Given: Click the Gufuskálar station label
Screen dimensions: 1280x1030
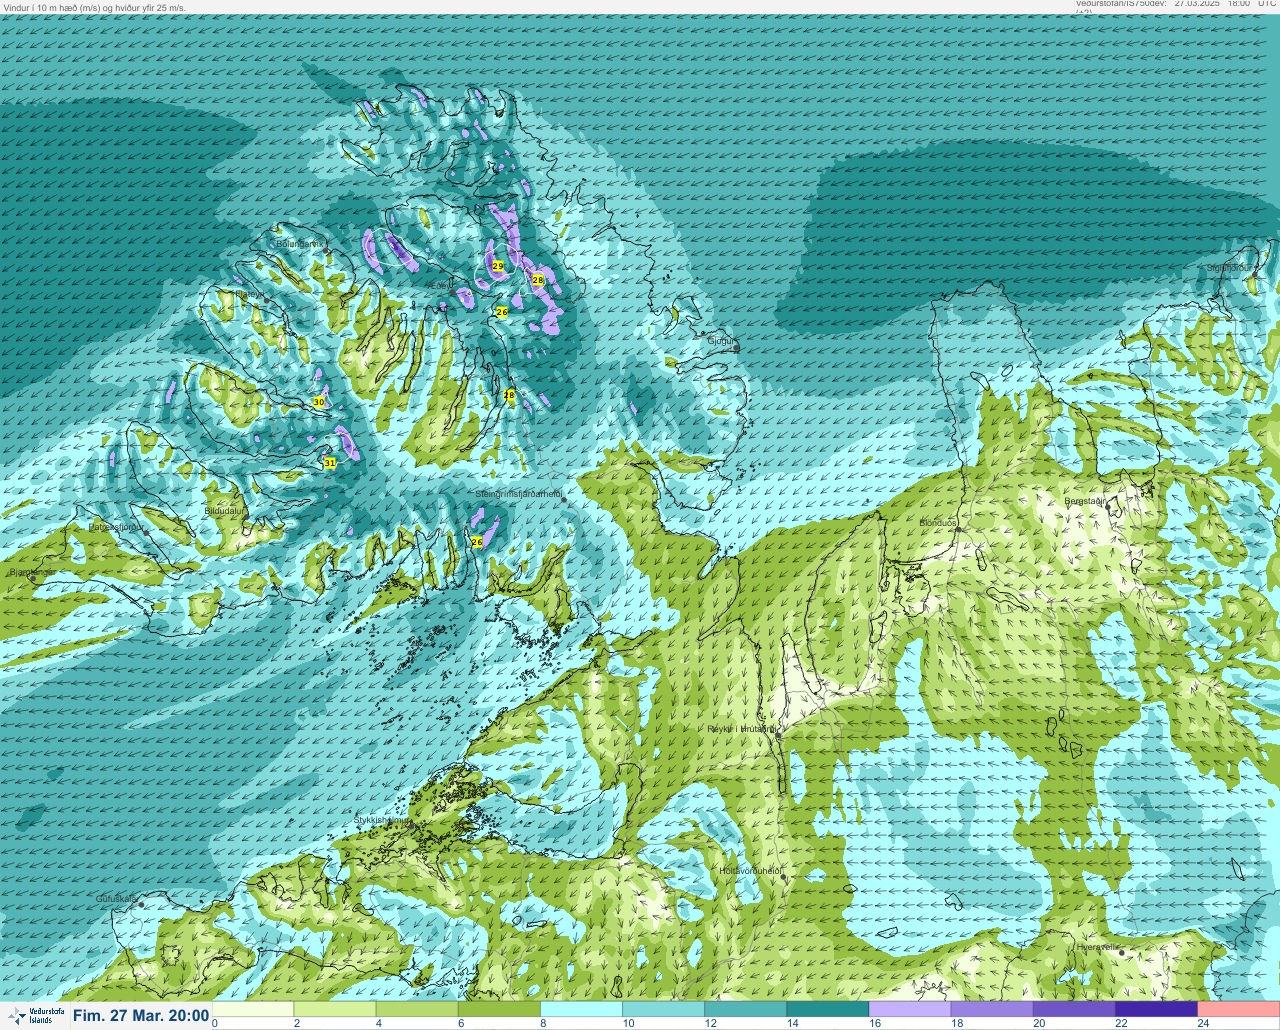Looking at the screenshot, I should [116, 899].
